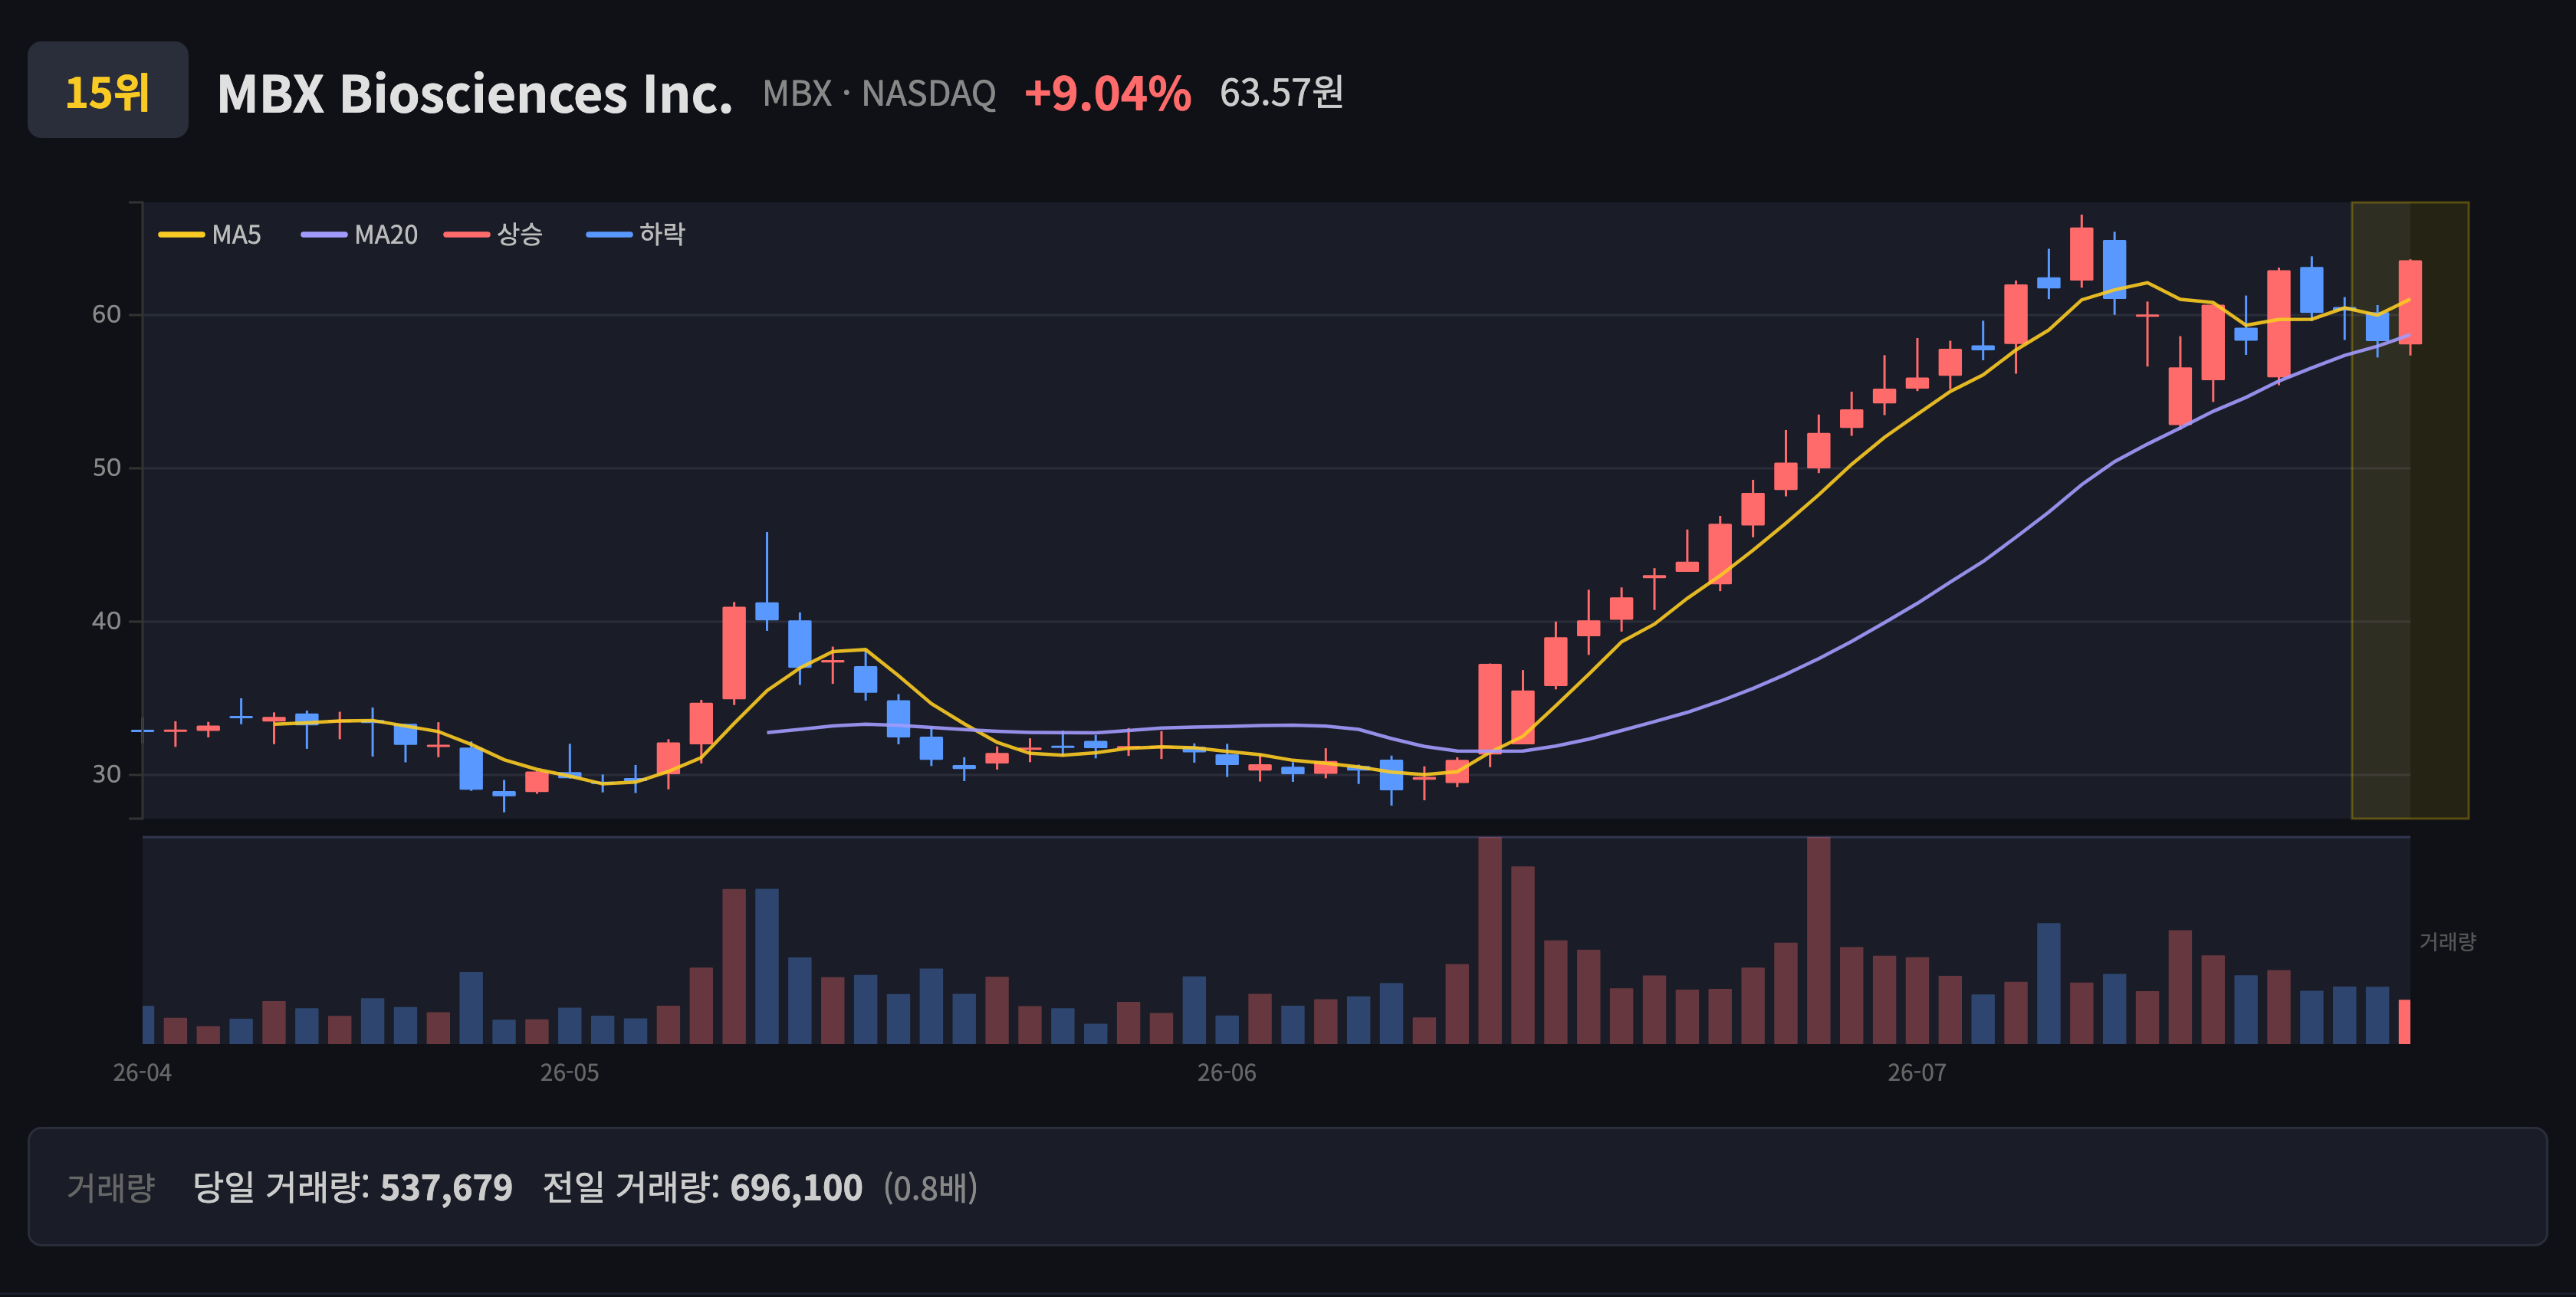
Task: Toggle the MA20 legend entry
Action: point(360,234)
